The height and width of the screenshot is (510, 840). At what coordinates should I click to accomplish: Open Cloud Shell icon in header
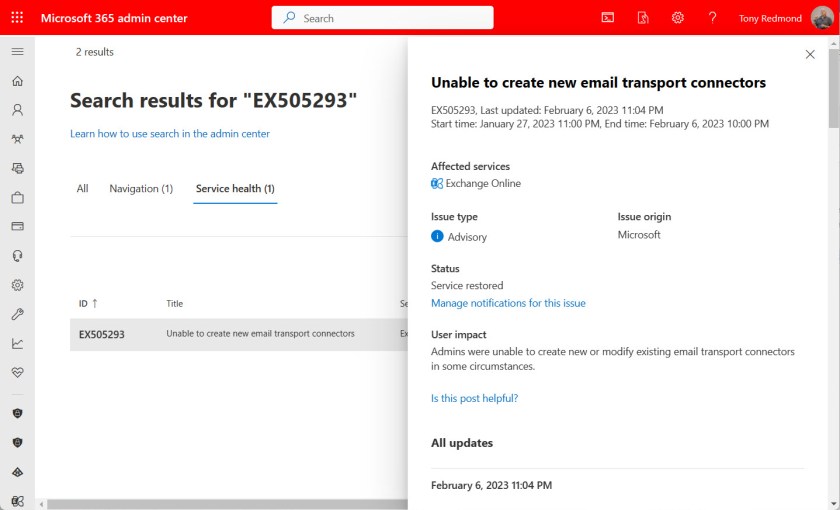point(608,18)
